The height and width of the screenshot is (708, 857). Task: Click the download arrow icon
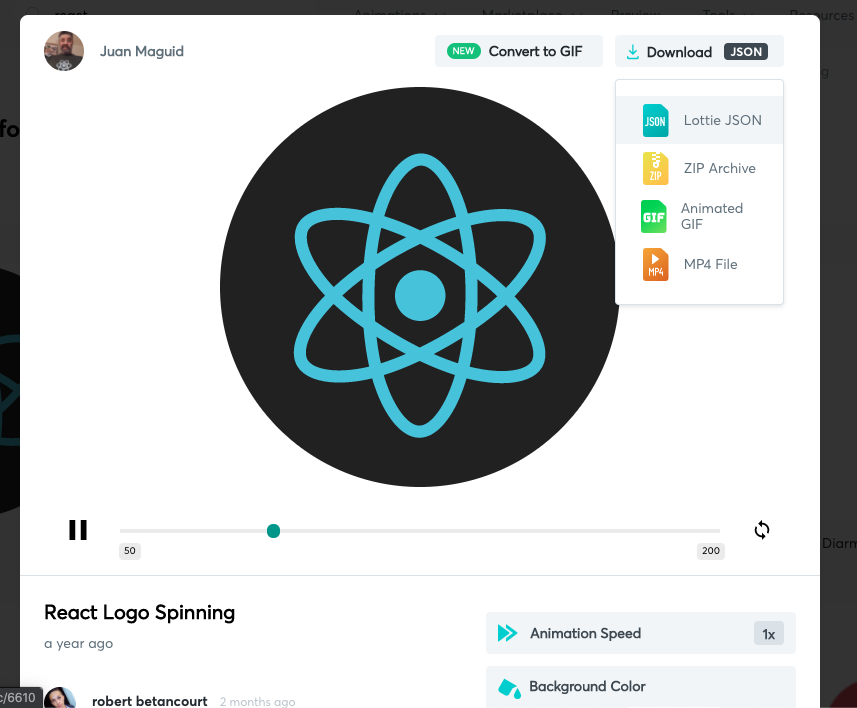[631, 51]
